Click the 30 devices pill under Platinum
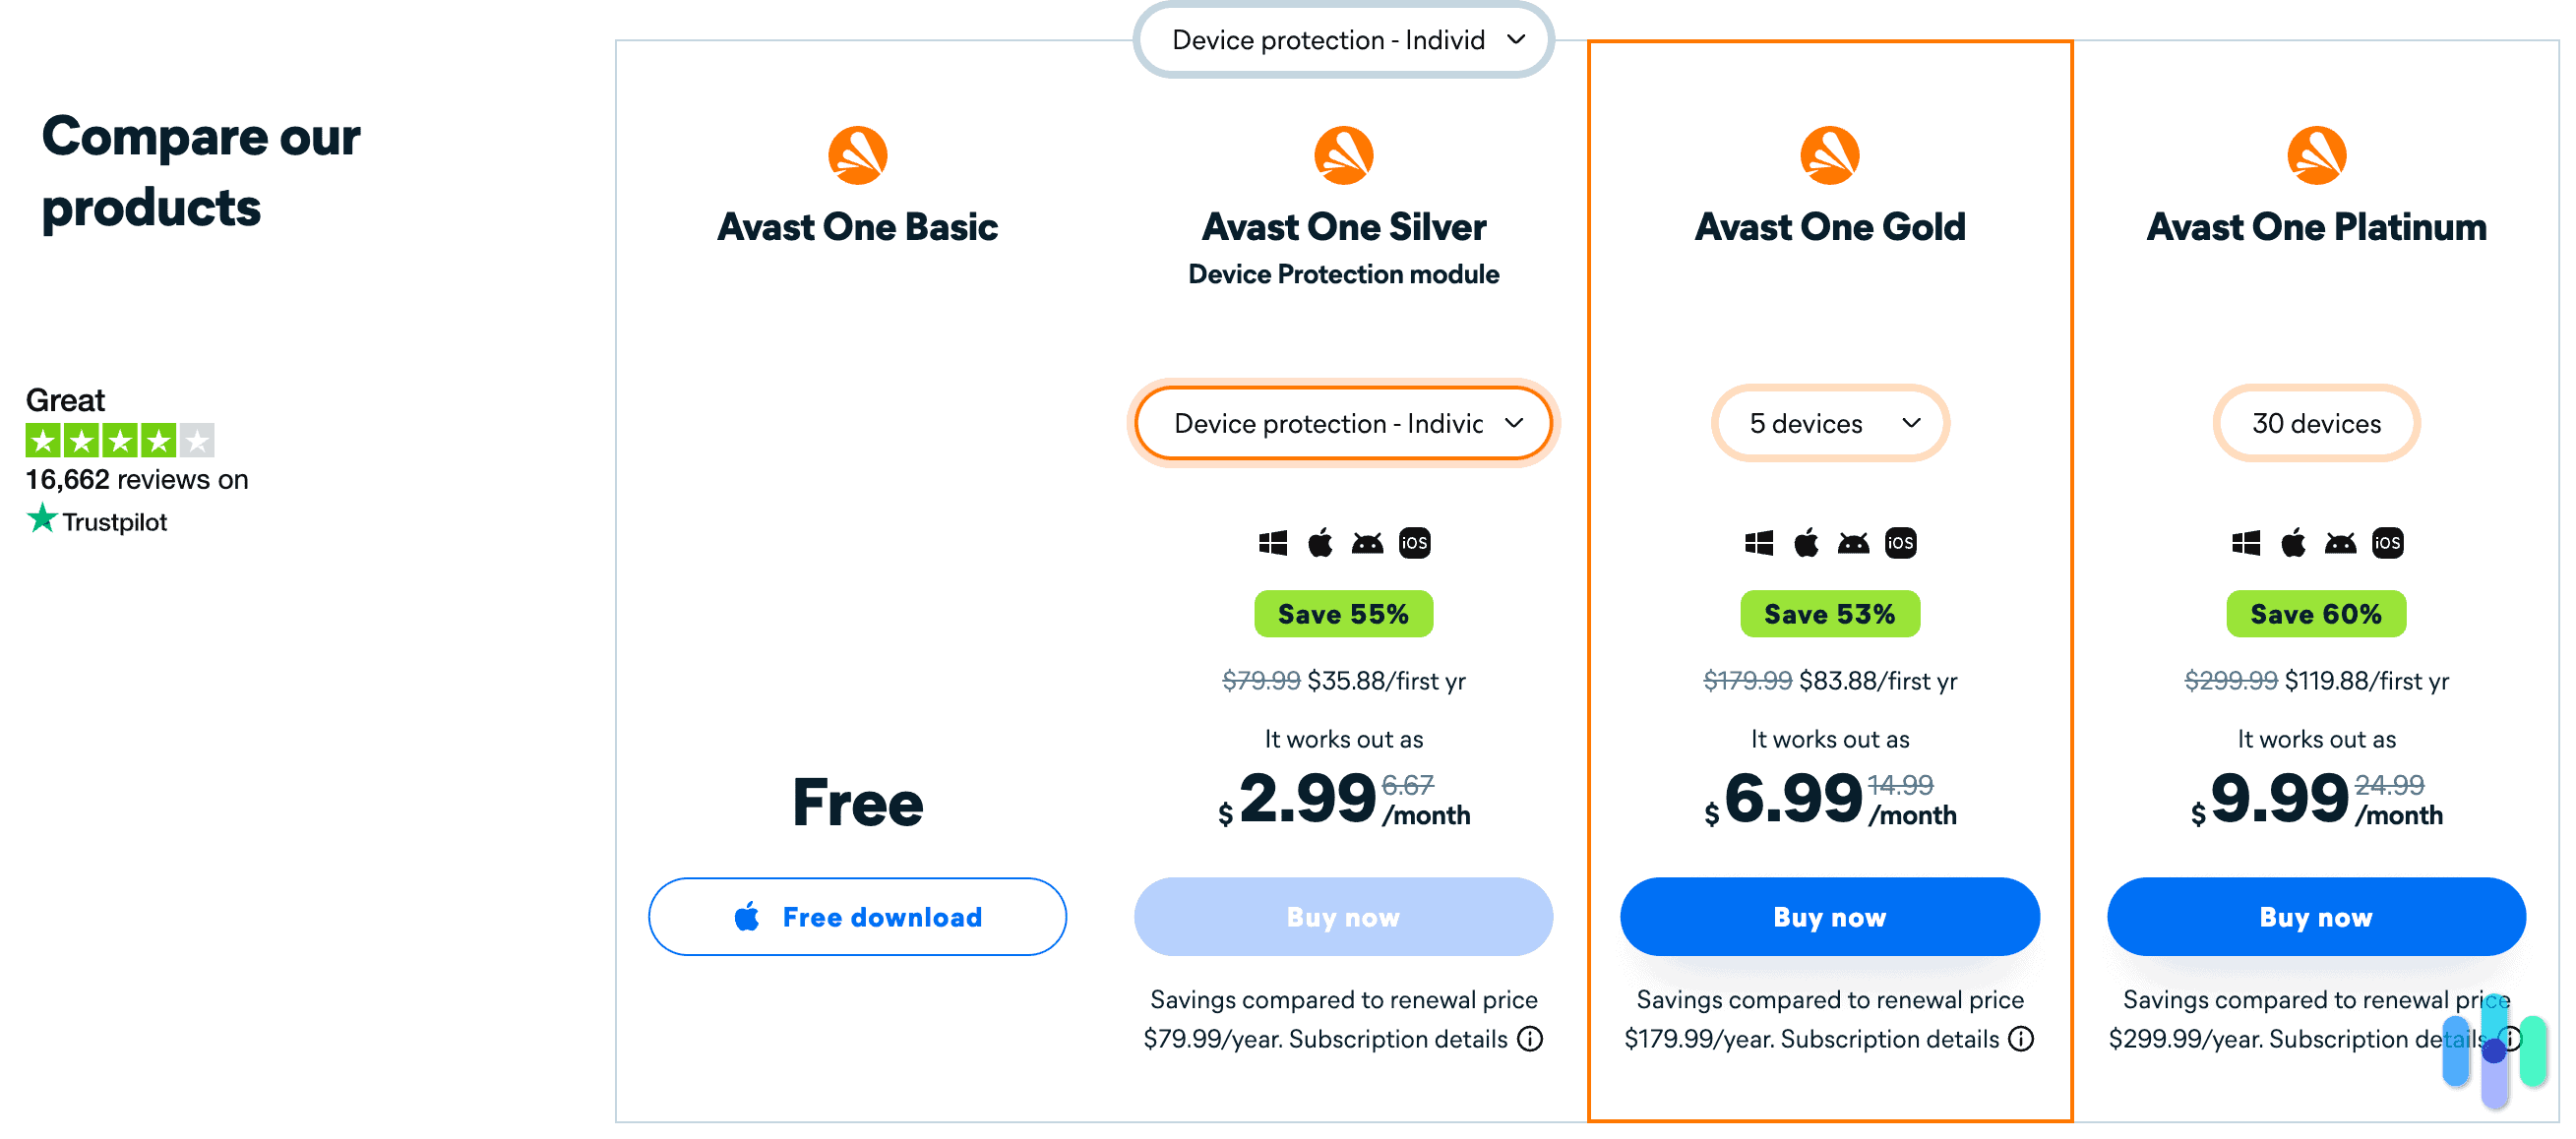Image resolution: width=2576 pixels, height=1139 pixels. [2316, 423]
